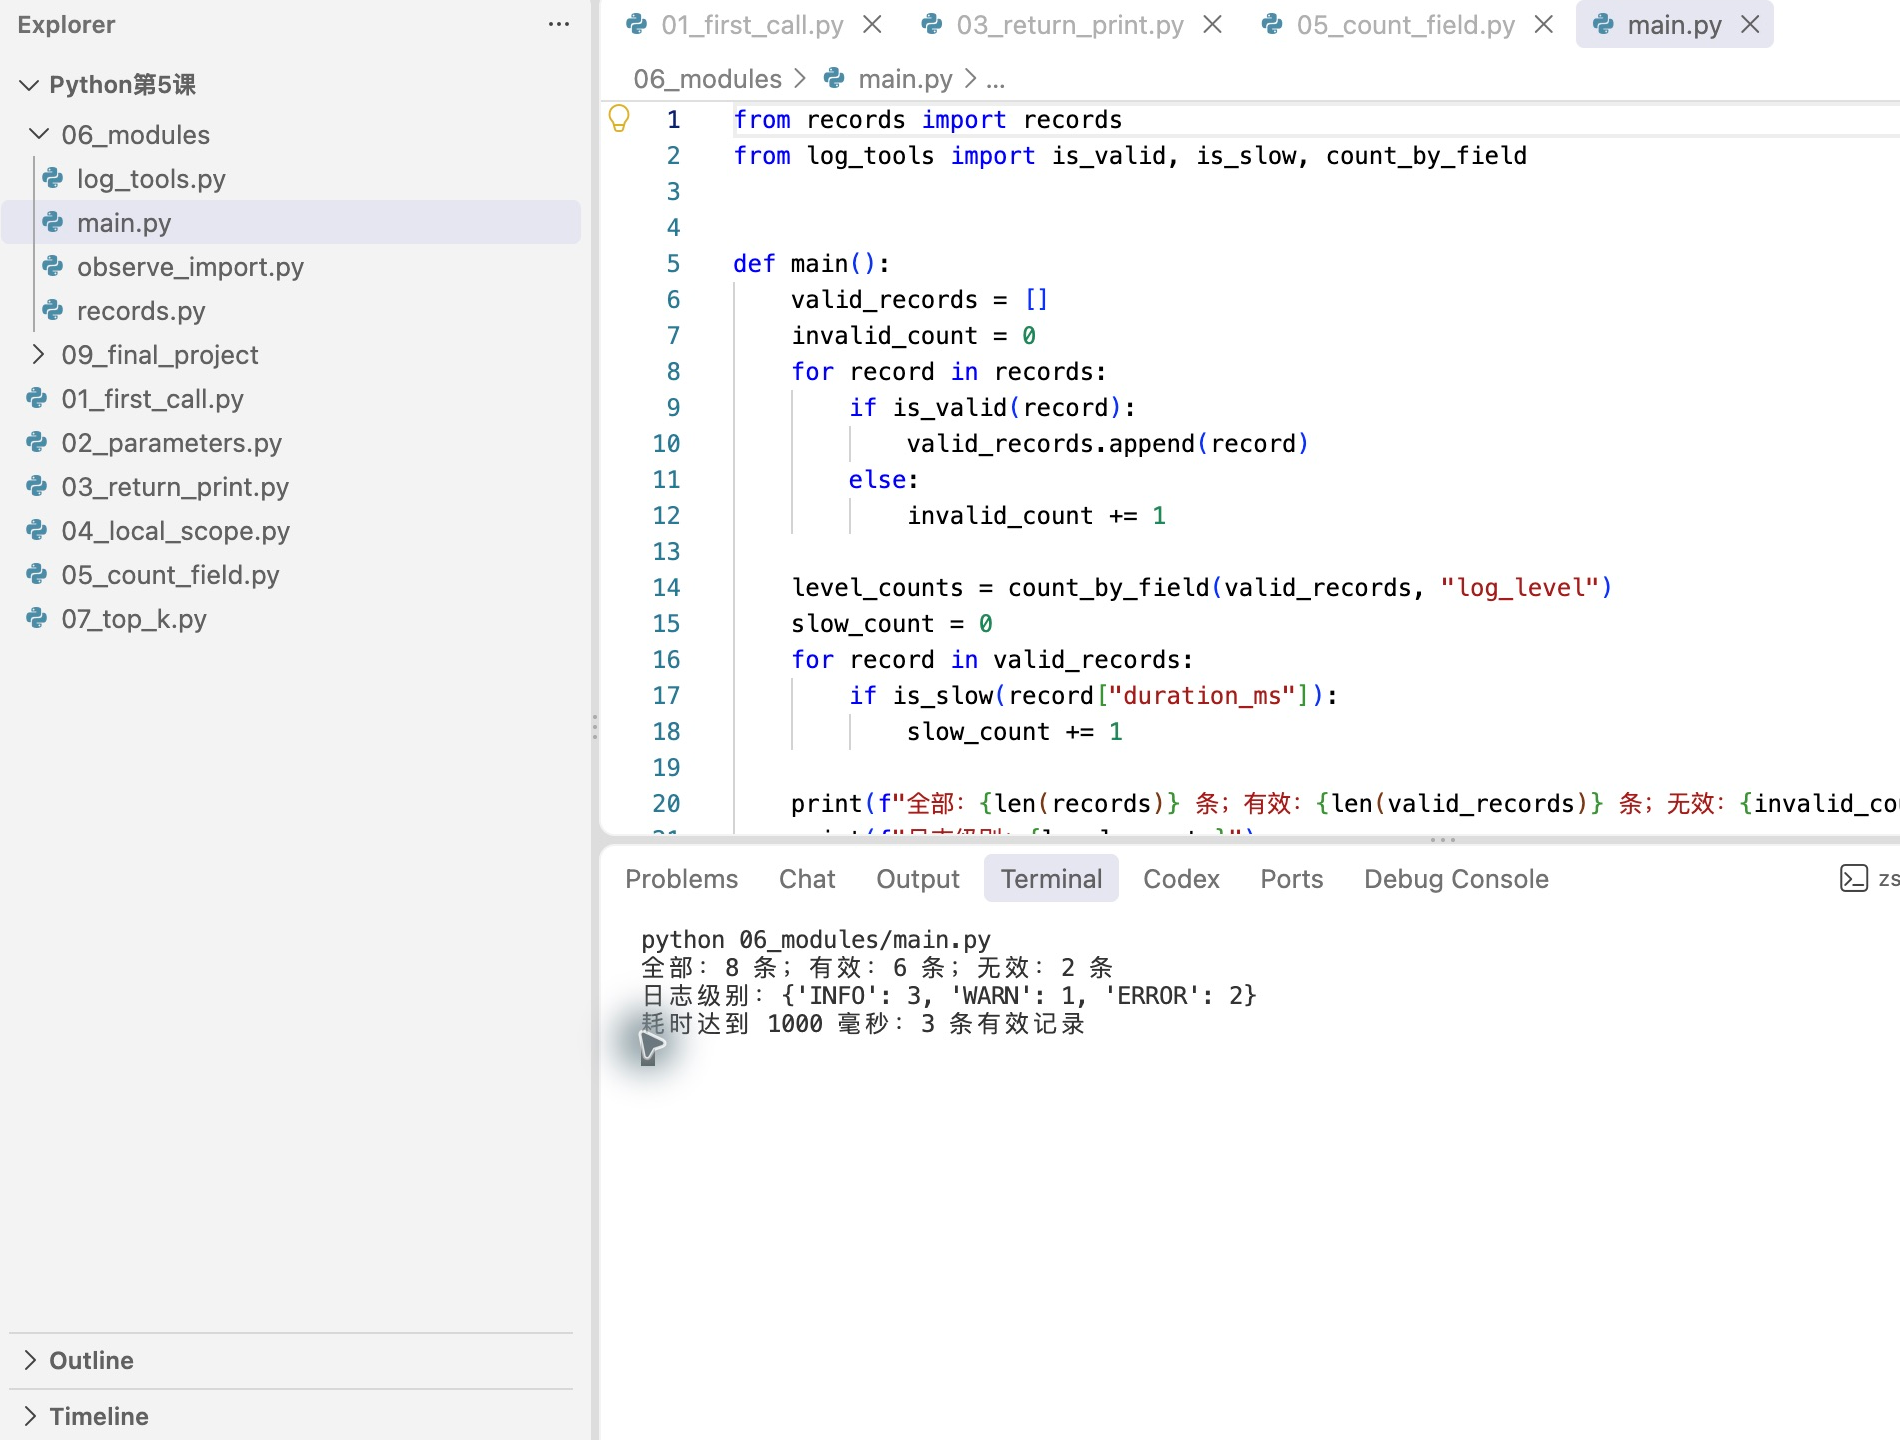Click the Python icon beside log_tools.py
This screenshot has height=1440, width=1900.
[53, 178]
